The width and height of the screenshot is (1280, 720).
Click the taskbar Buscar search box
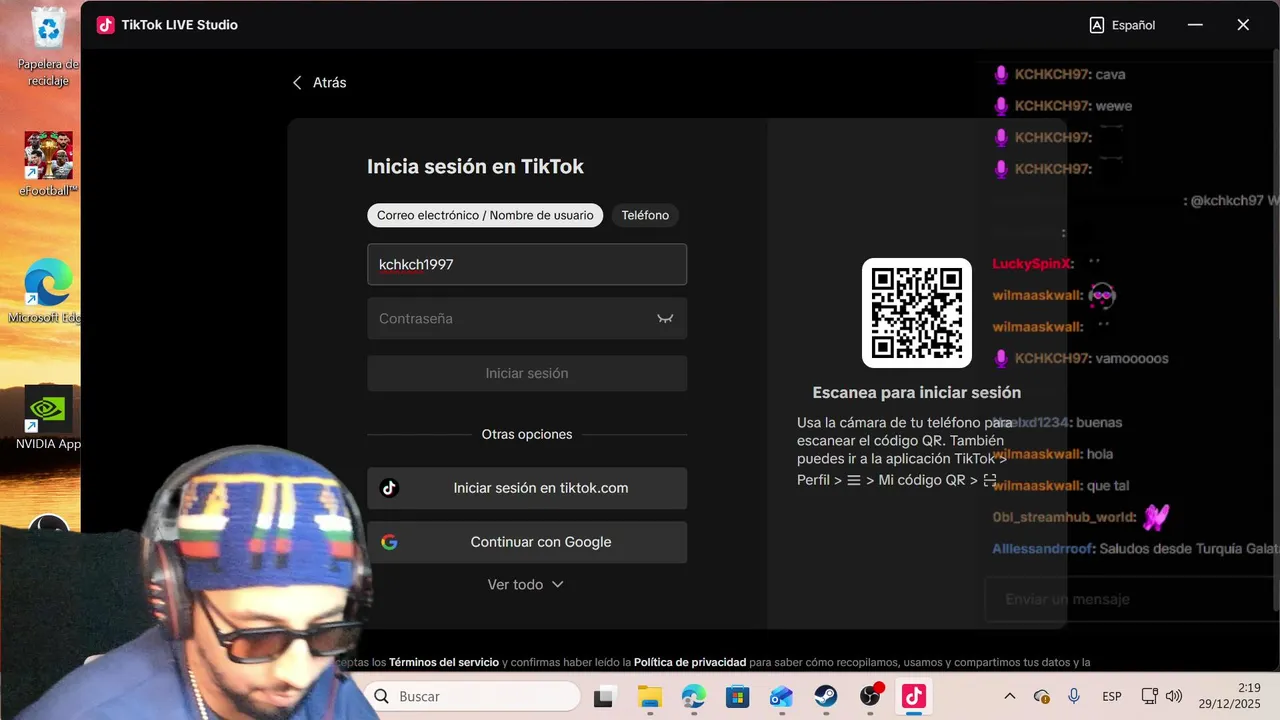coord(472,696)
